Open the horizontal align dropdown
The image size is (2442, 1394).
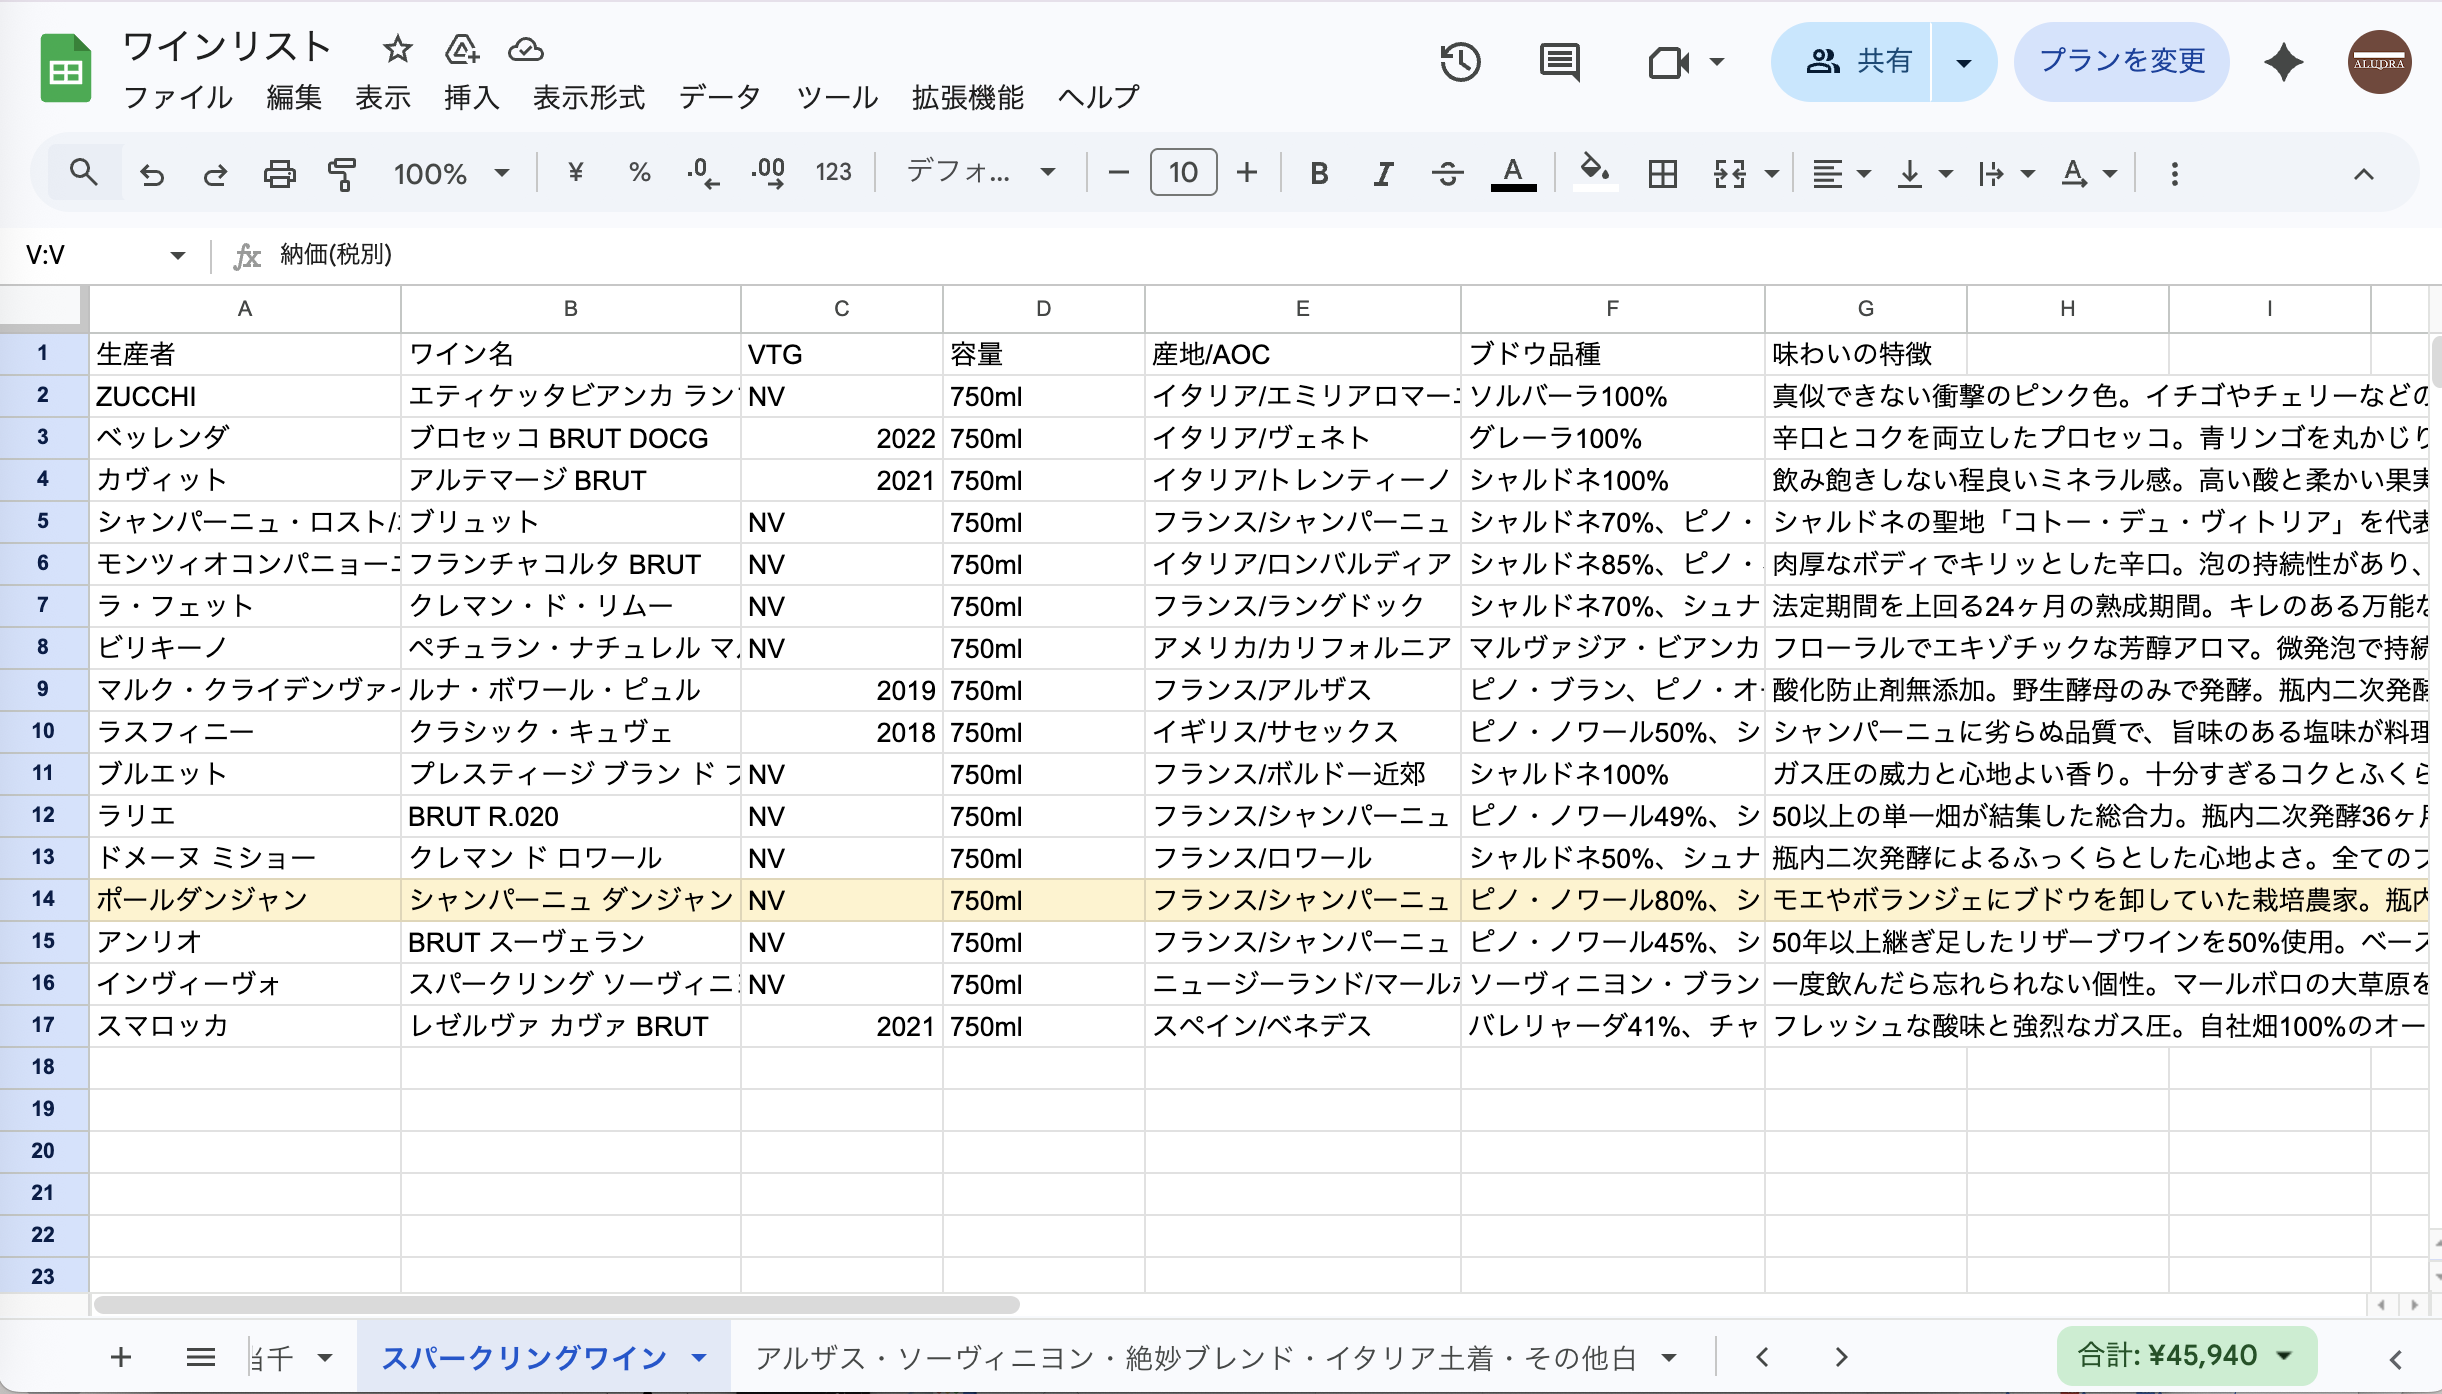[x=1841, y=174]
